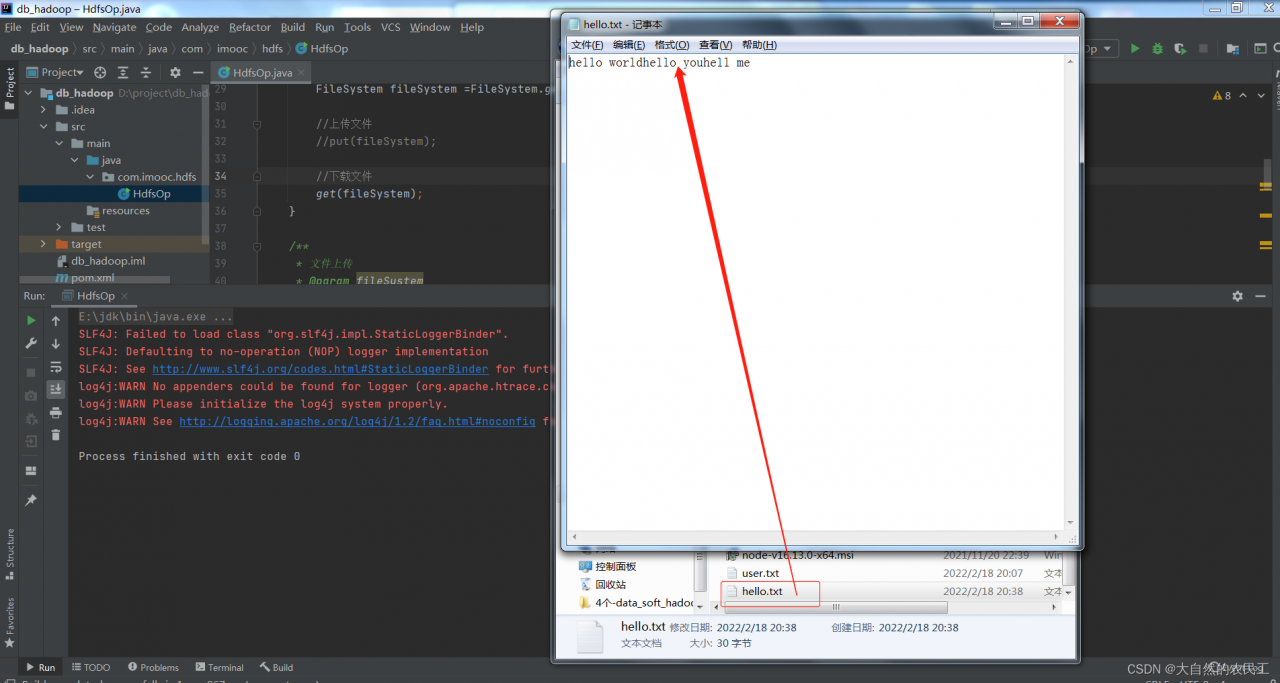The image size is (1280, 683).
Task: Hide the Project panel with minus icon
Action: 198,72
